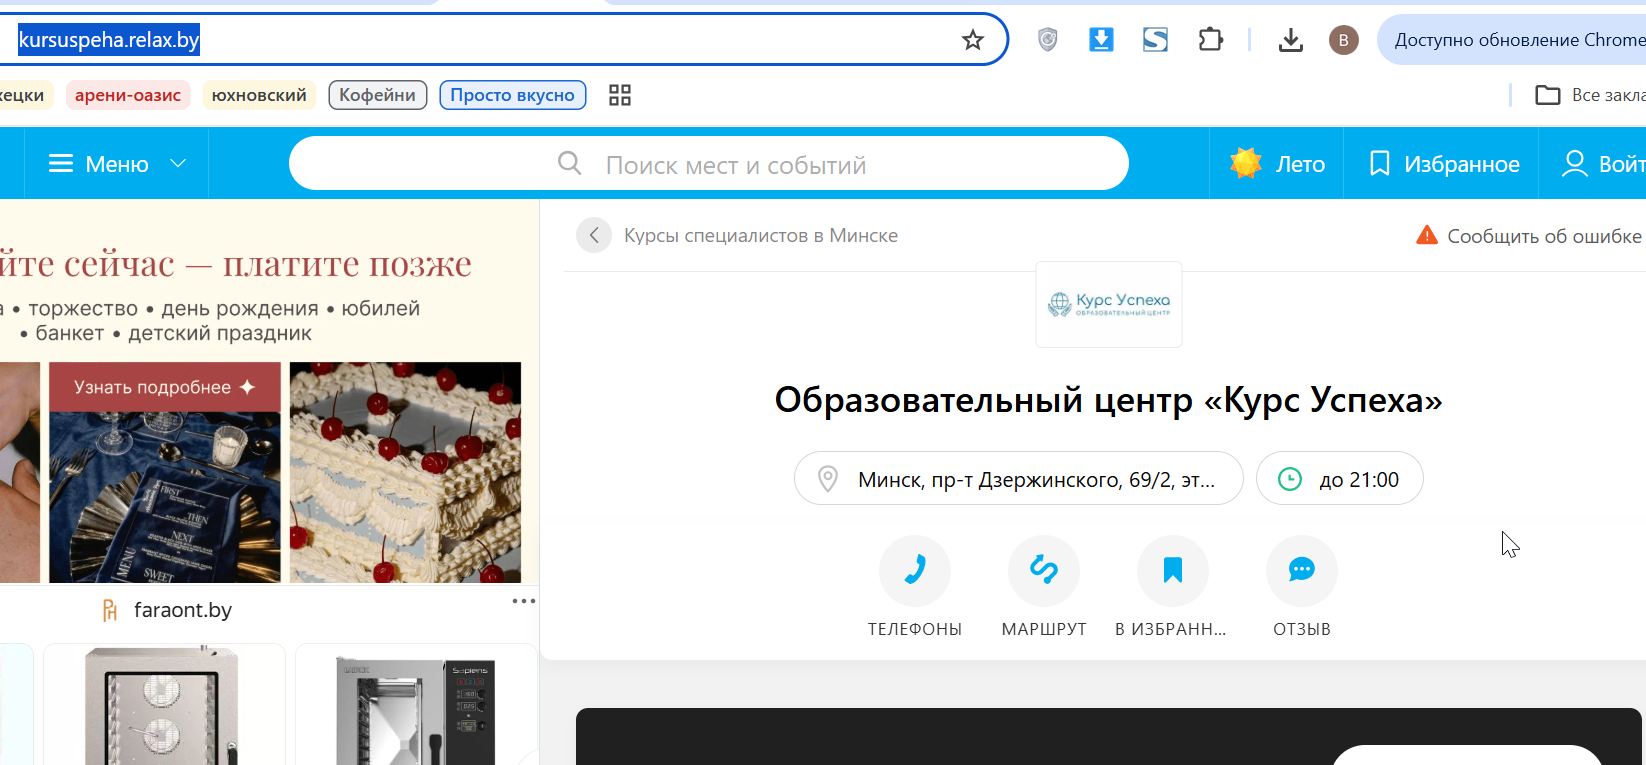Add to favorites via bookmark icon
1646x765 pixels.
coord(1173,571)
